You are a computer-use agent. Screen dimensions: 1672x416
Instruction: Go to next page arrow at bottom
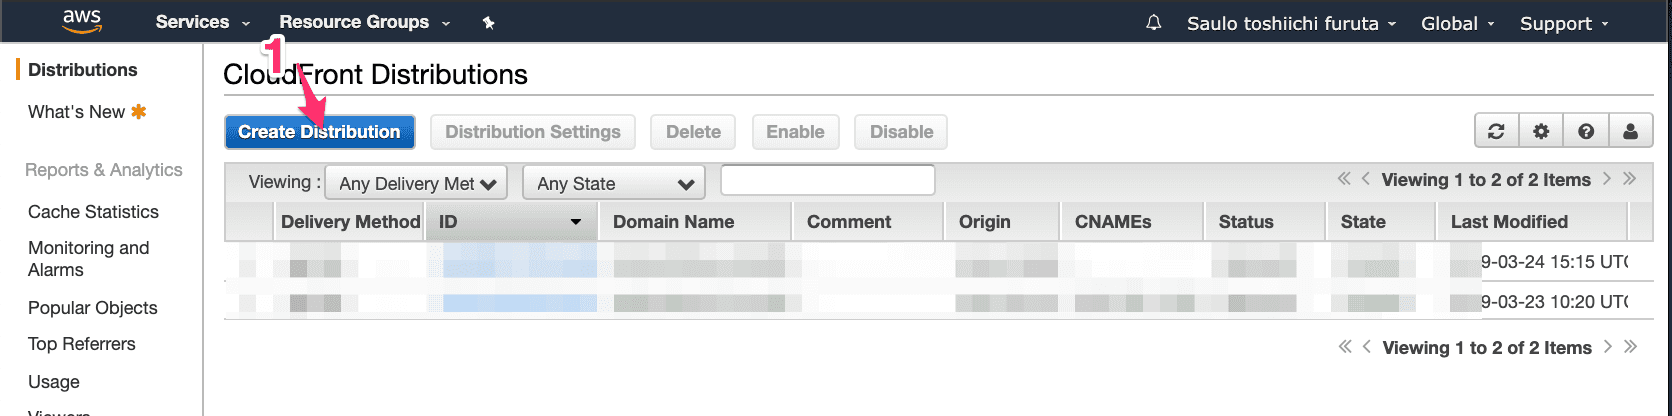click(1608, 347)
